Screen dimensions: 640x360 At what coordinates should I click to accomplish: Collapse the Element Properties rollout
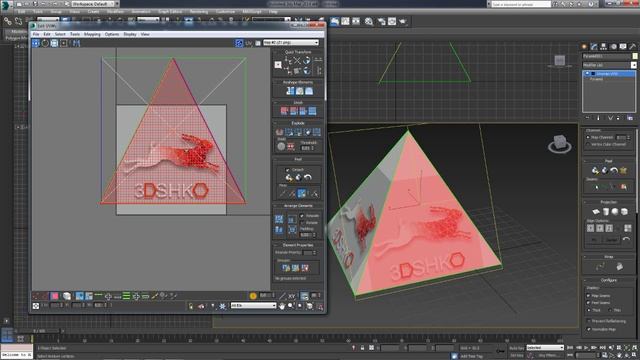pos(298,245)
